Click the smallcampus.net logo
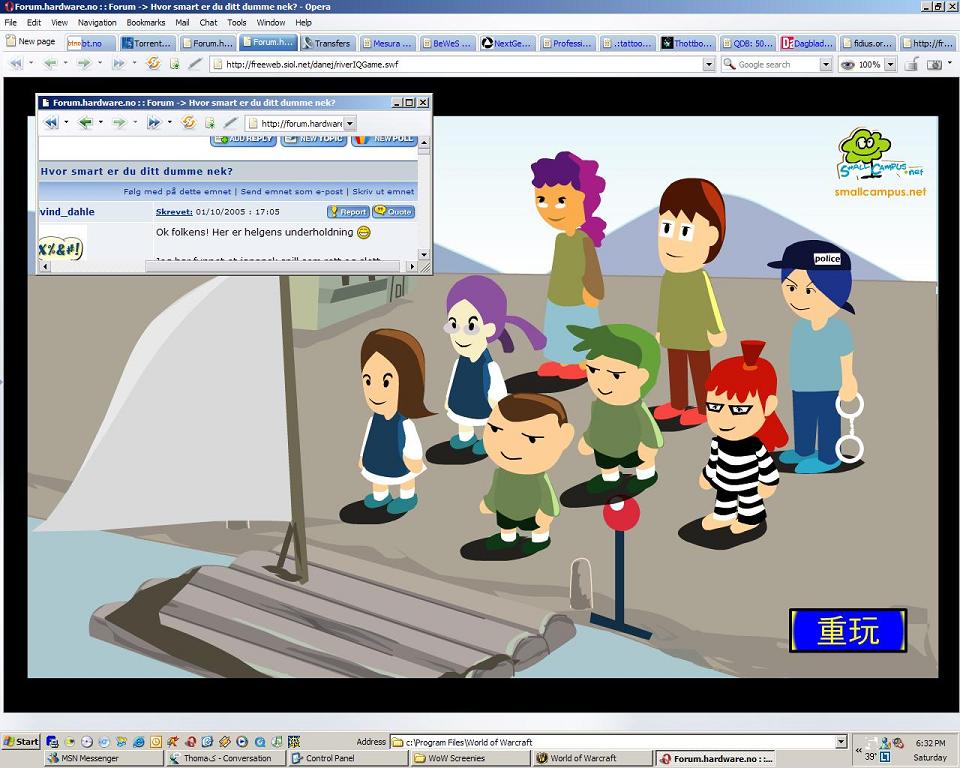960x768 pixels. pos(881,163)
